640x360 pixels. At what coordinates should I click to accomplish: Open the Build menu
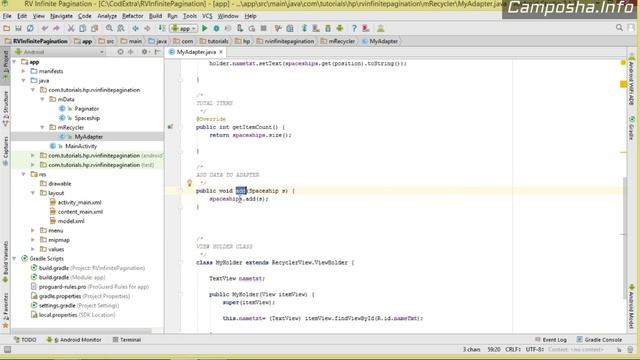click(x=155, y=16)
